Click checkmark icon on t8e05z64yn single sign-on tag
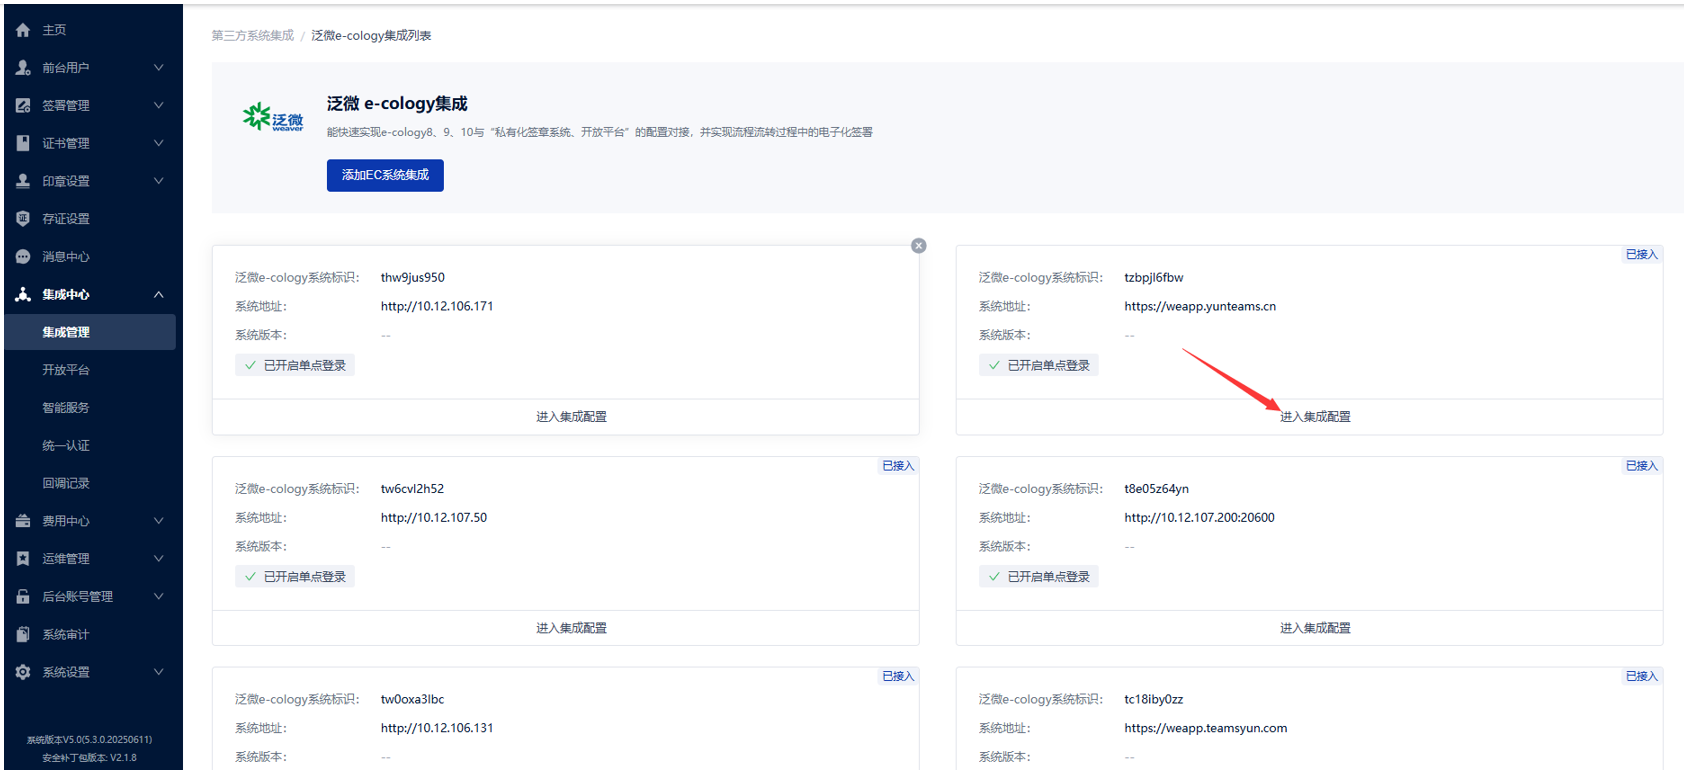The width and height of the screenshot is (1684, 773). coord(994,577)
